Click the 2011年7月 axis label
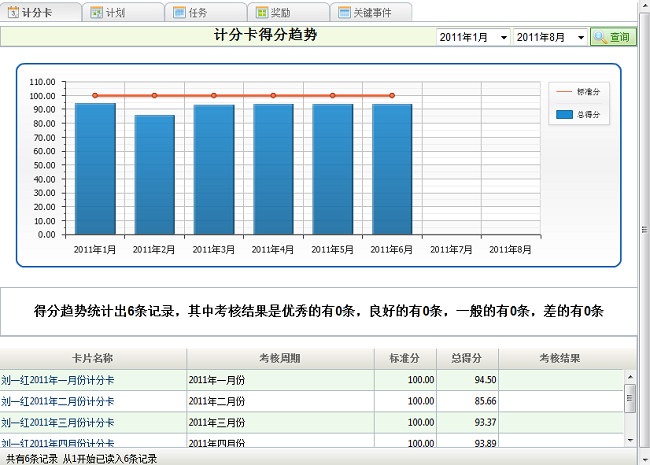 451,249
